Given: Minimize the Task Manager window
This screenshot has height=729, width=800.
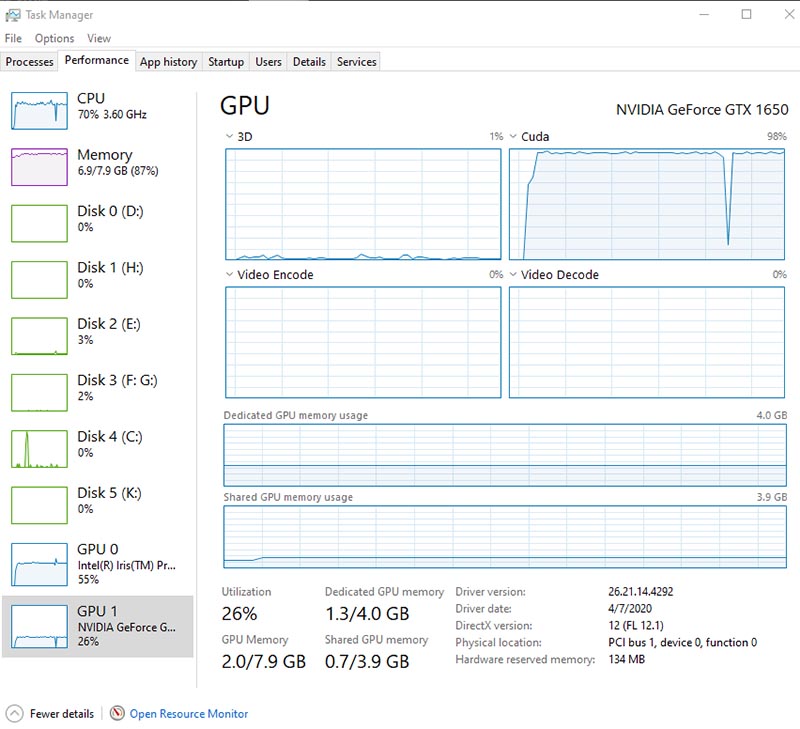Looking at the screenshot, I should tap(704, 14).
